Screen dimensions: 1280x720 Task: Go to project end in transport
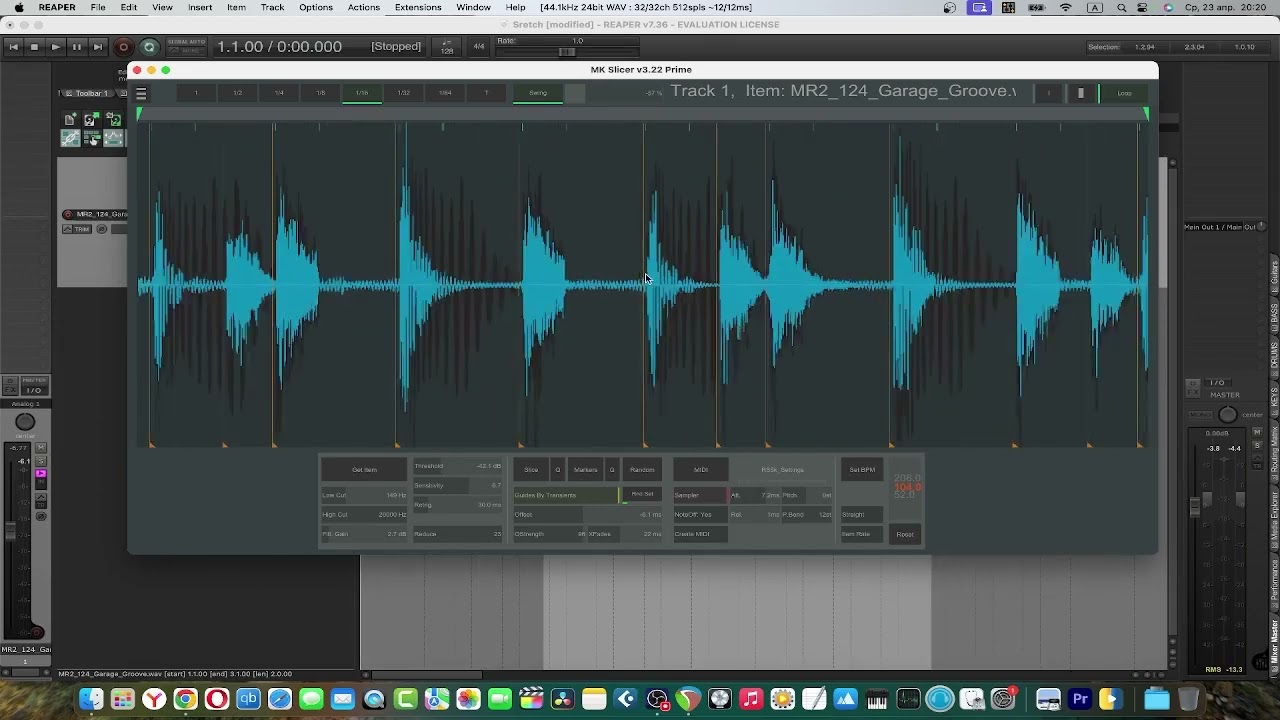click(x=97, y=47)
